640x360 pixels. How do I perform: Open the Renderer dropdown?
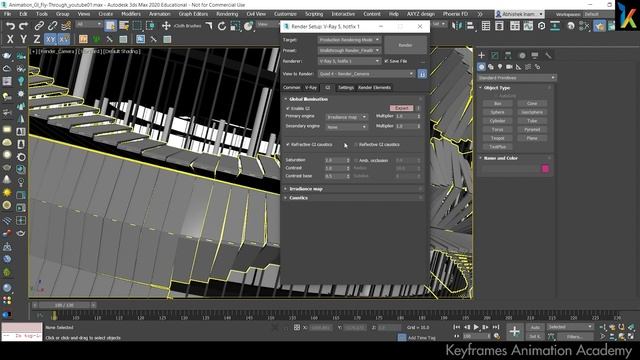coord(349,61)
